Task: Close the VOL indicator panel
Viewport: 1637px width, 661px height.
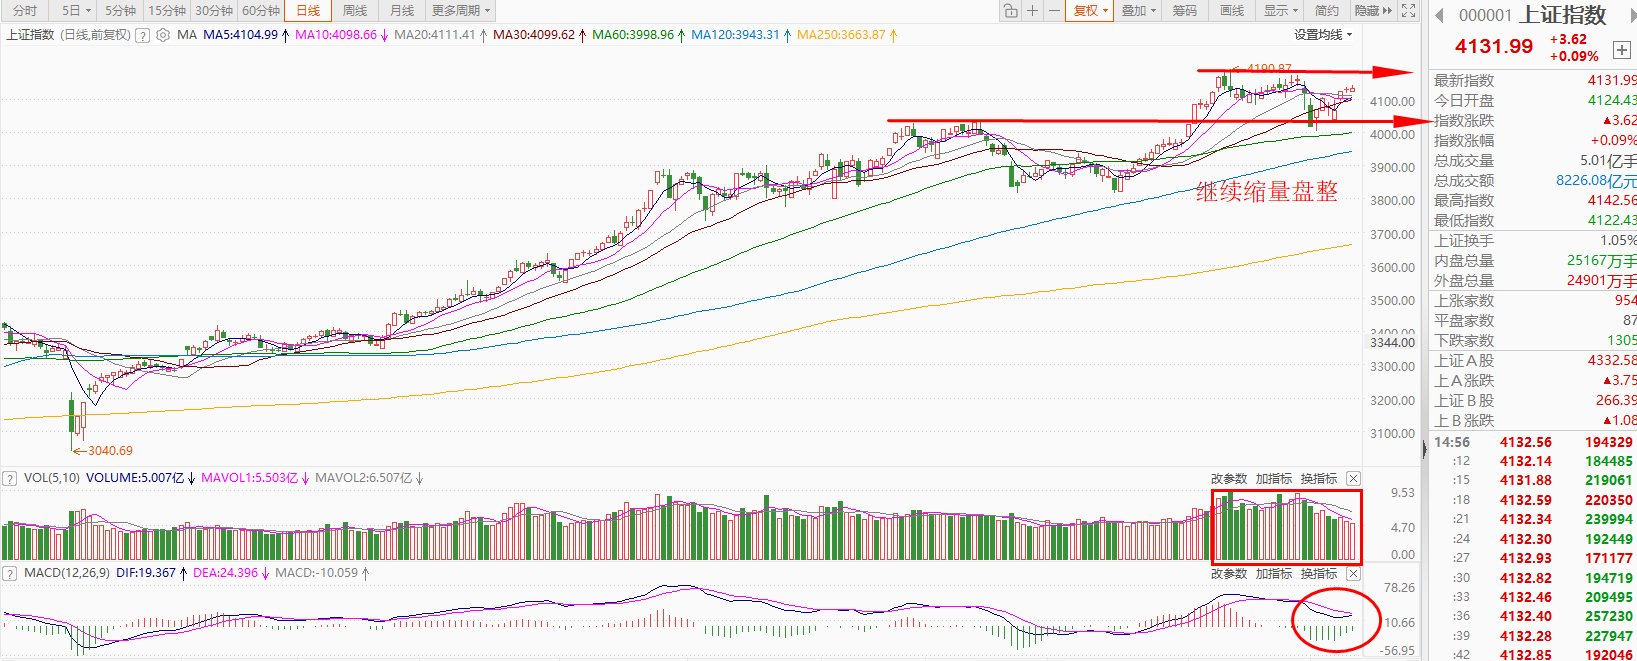Action: click(x=1353, y=479)
